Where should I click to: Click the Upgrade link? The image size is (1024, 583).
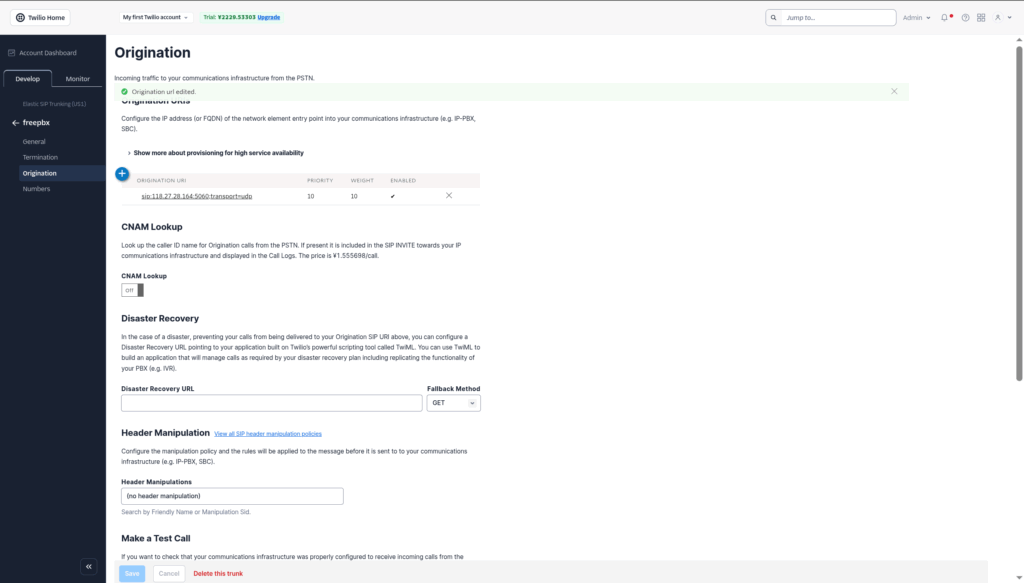(269, 17)
